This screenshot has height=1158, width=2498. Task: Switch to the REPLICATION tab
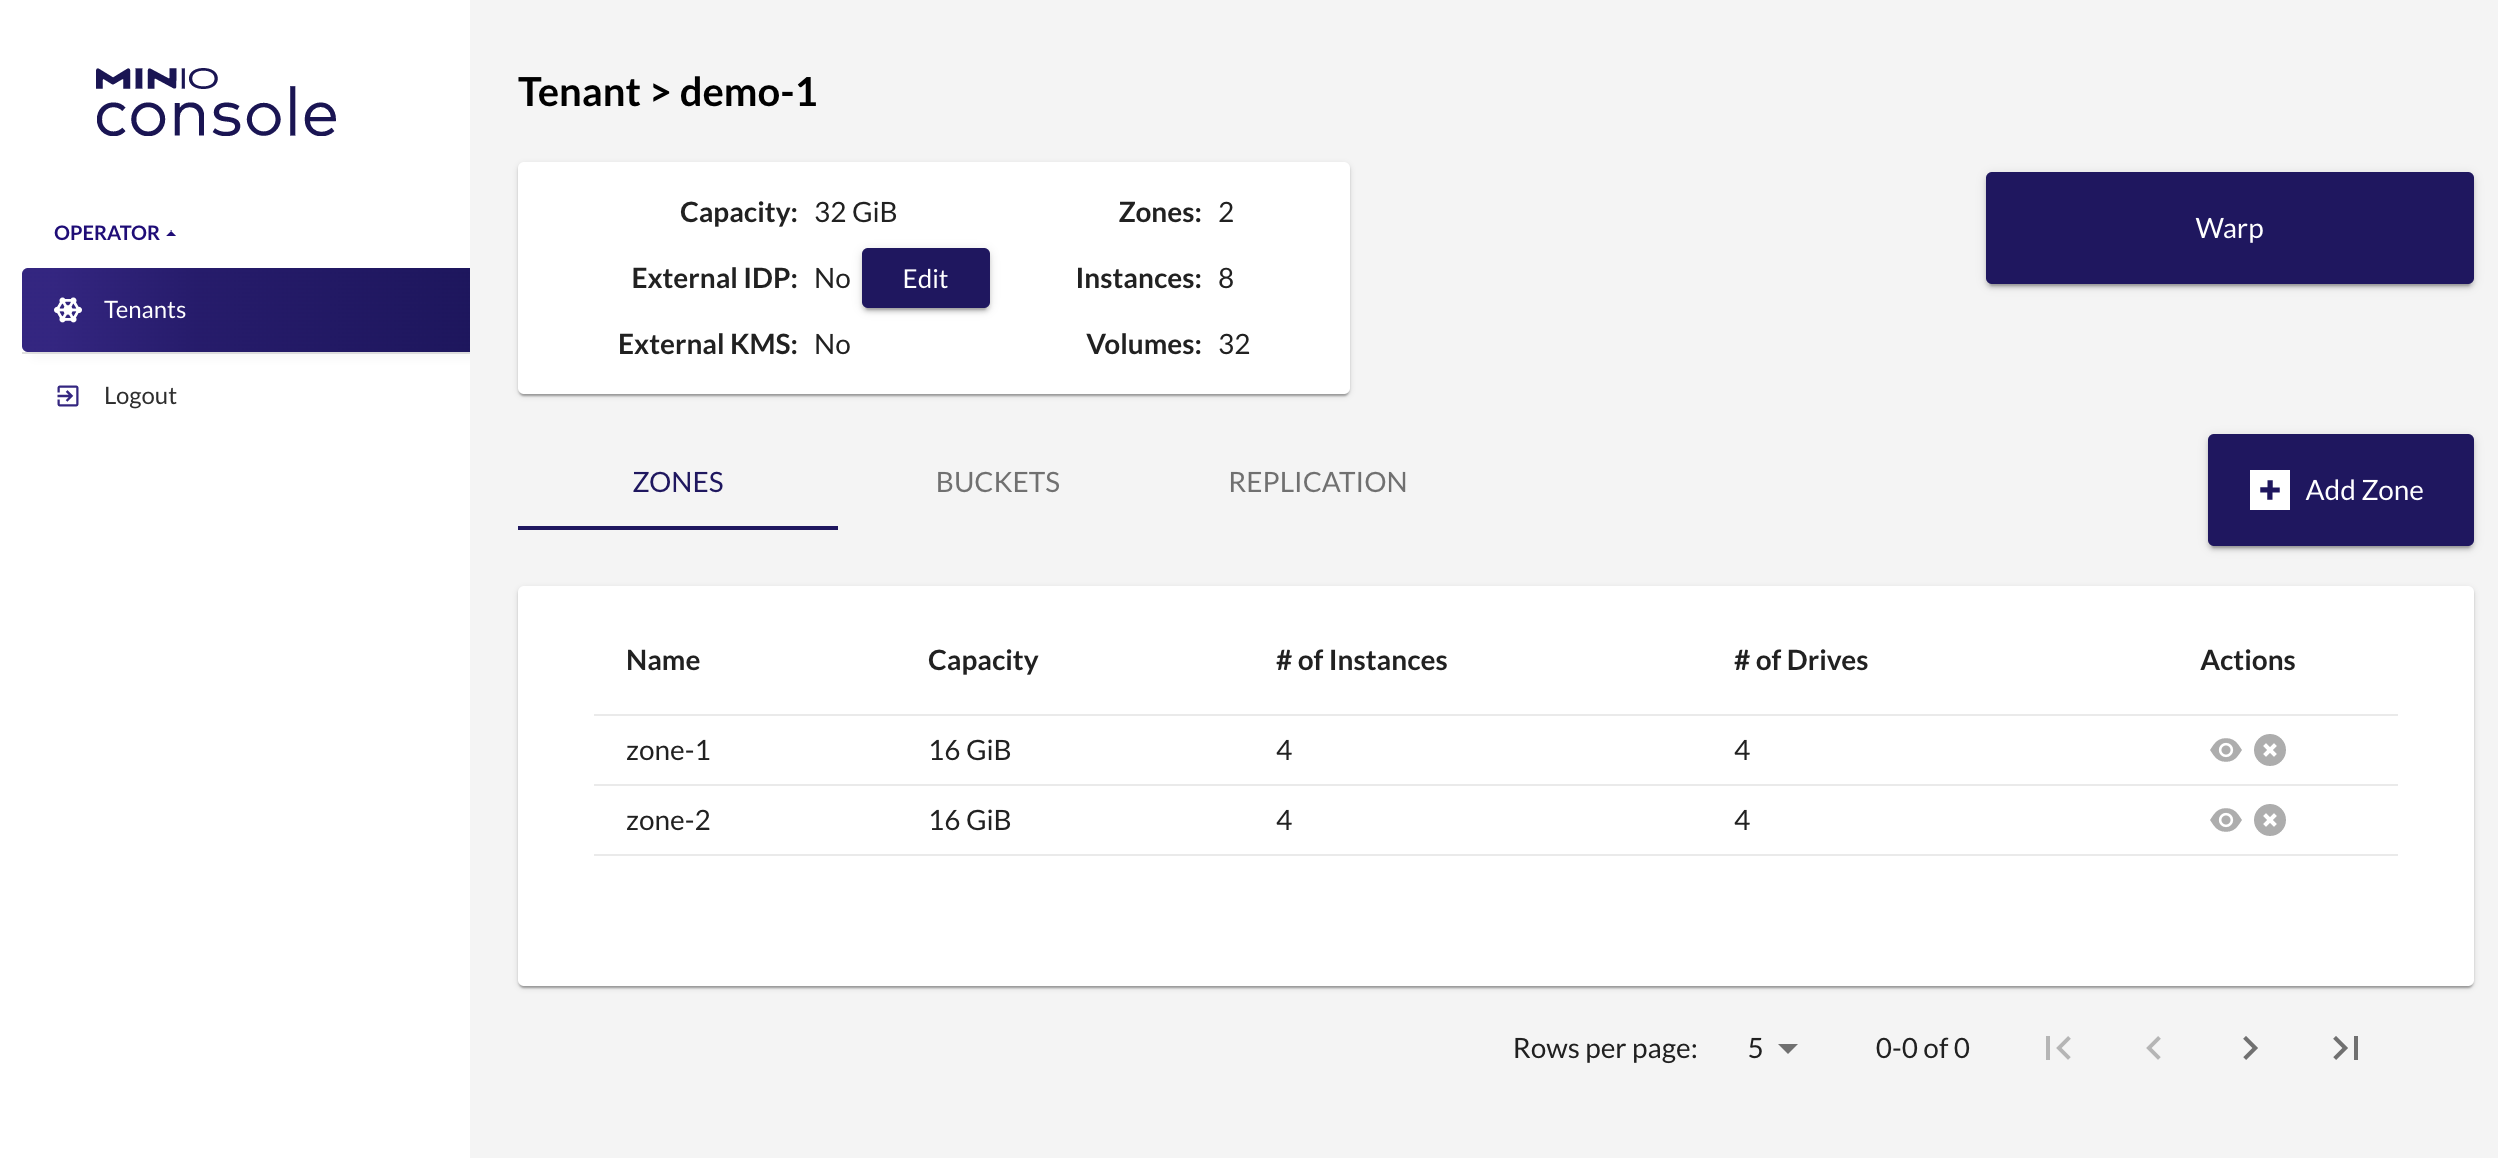(1317, 483)
